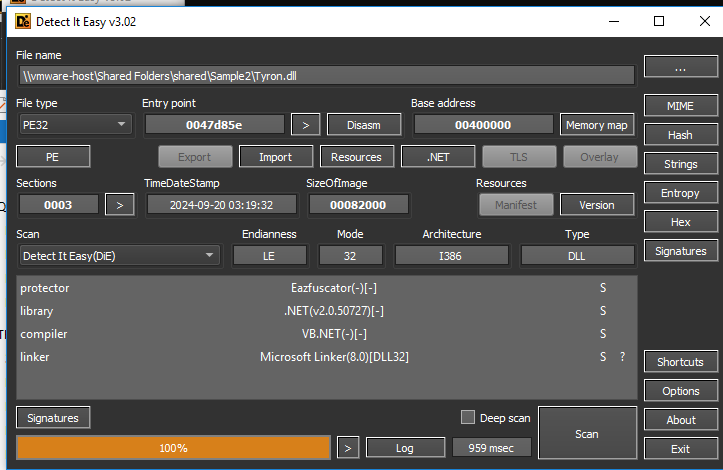This screenshot has width=723, height=470.
Task: Select the compiler VB.NET result row
Action: tap(326, 334)
